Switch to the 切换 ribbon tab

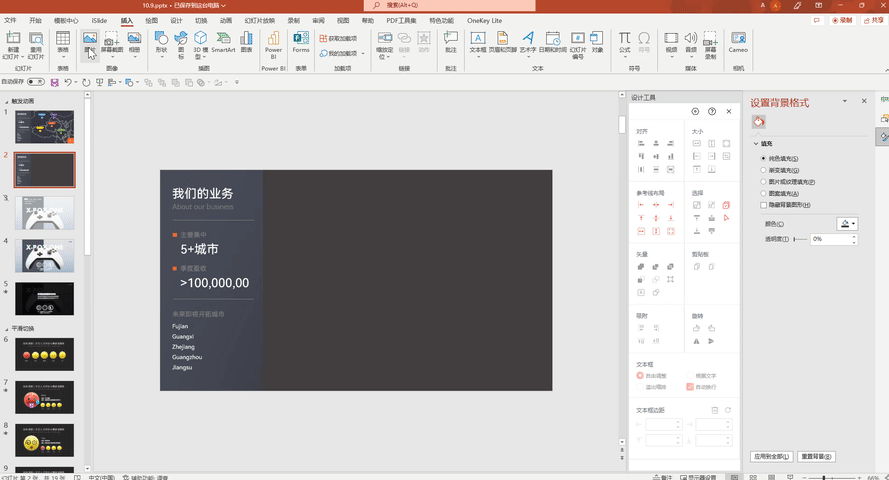coord(201,20)
